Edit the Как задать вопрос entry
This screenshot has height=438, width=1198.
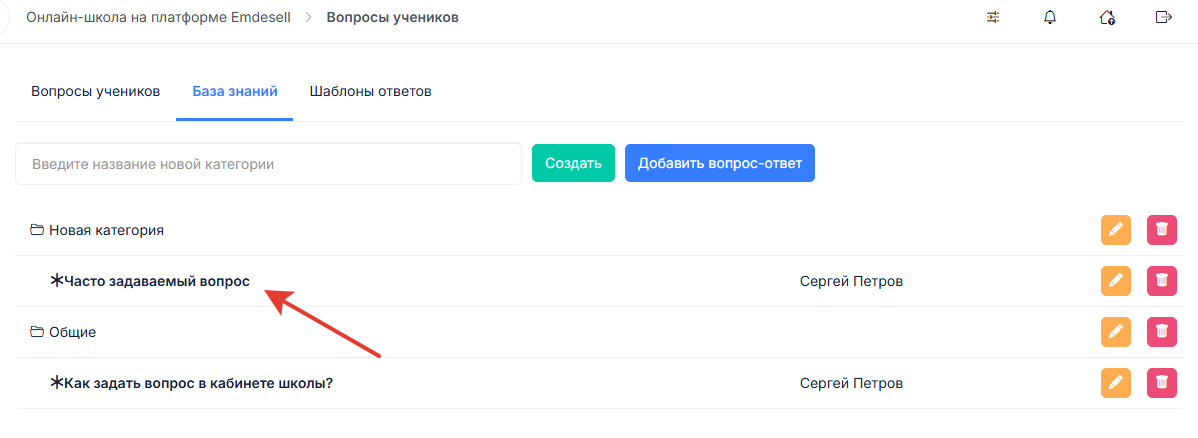pyautogui.click(x=1116, y=383)
